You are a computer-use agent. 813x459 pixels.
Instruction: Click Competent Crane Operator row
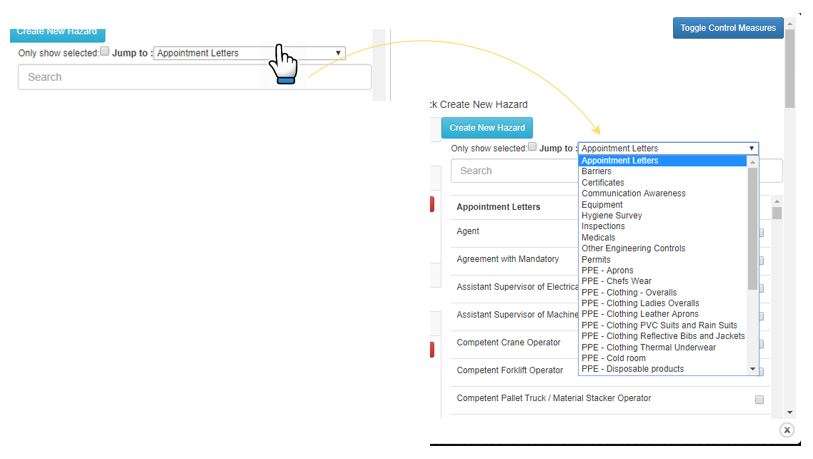tap(508, 343)
